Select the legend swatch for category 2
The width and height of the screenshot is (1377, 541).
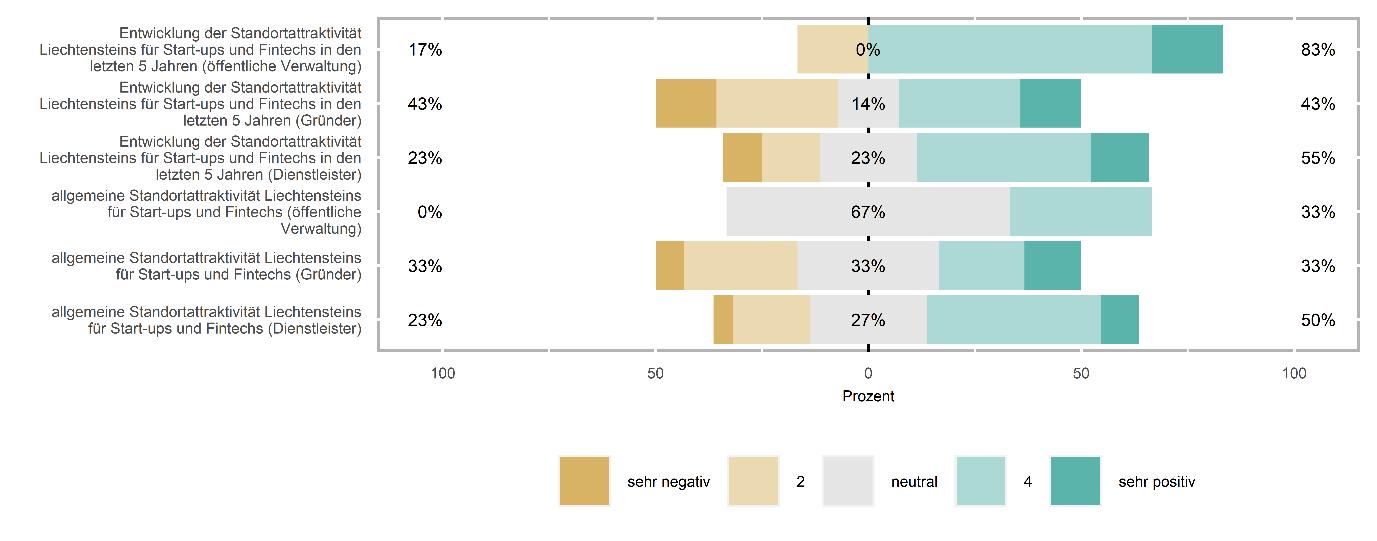tap(753, 481)
